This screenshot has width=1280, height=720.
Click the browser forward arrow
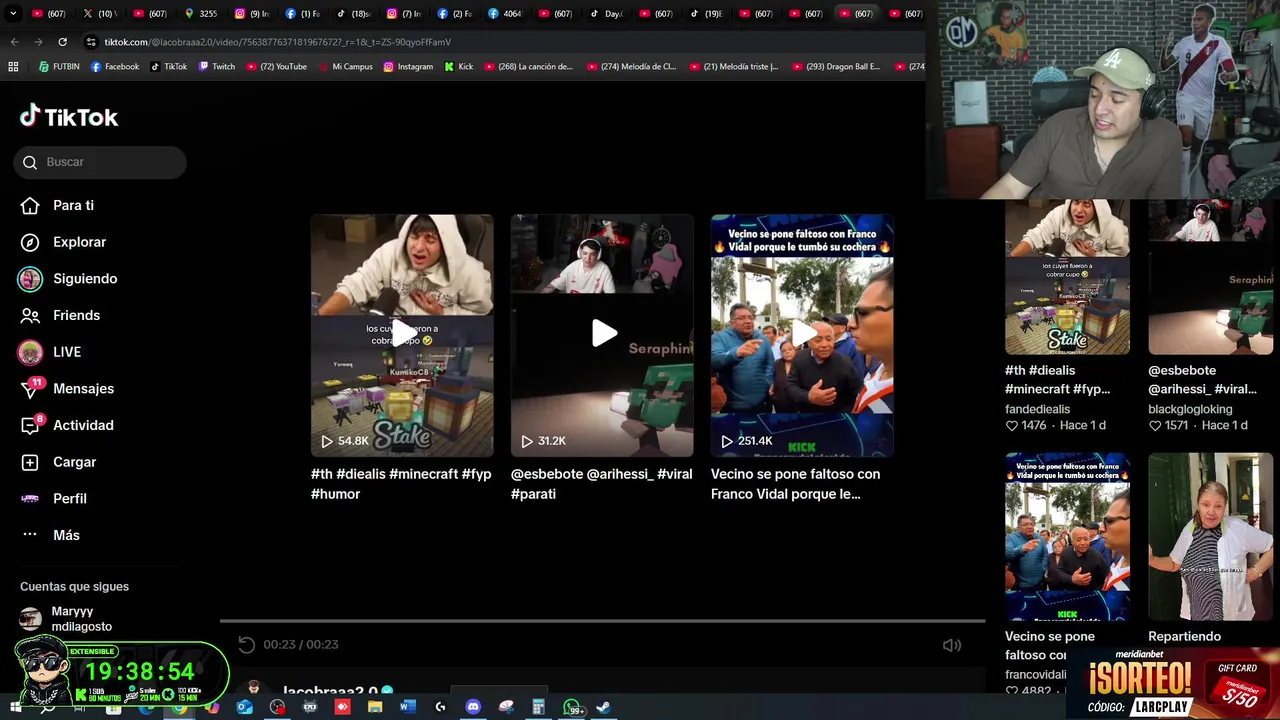[x=38, y=42]
